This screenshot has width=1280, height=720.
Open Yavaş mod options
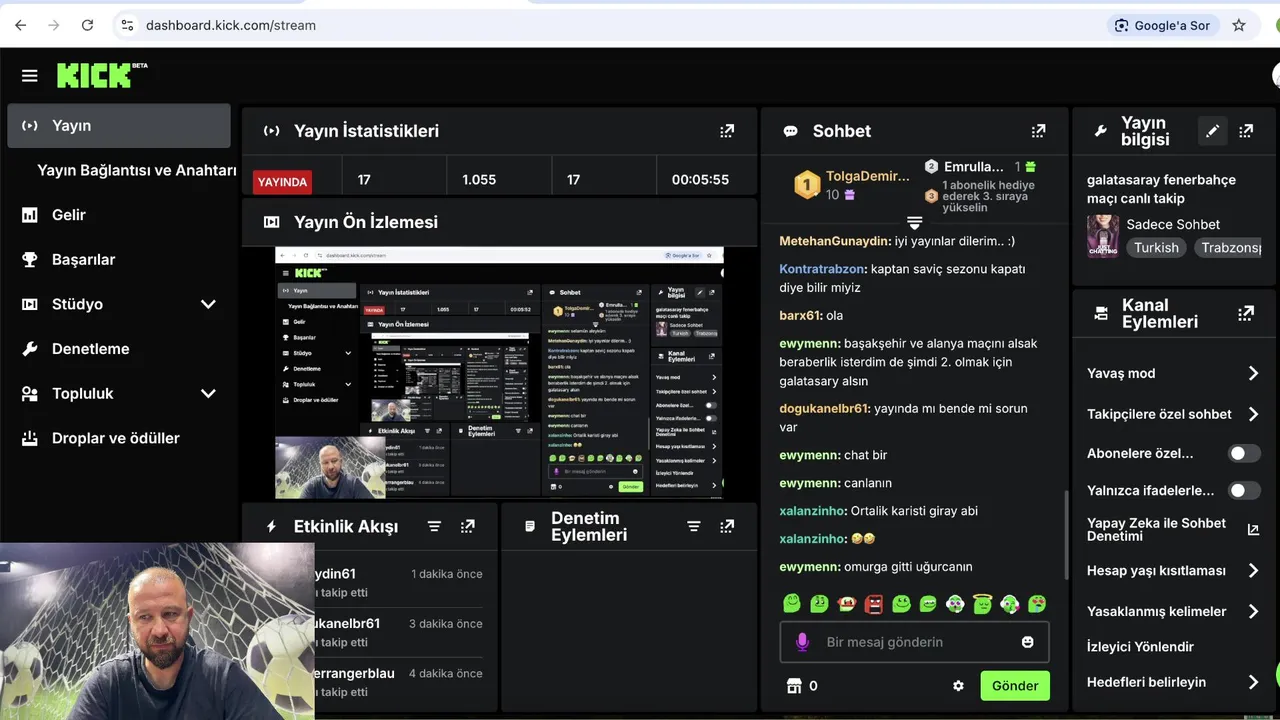point(1173,373)
